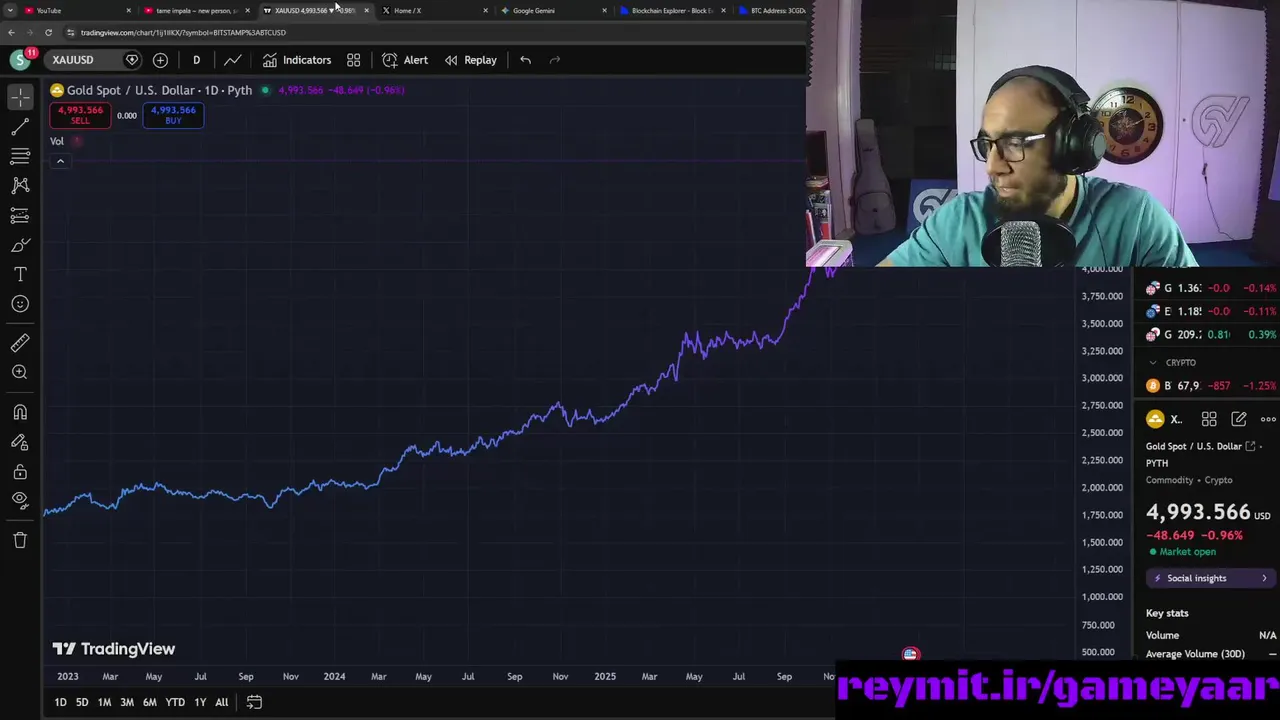
Task: Click the XAUUSD symbol search field
Action: pyautogui.click(x=84, y=60)
